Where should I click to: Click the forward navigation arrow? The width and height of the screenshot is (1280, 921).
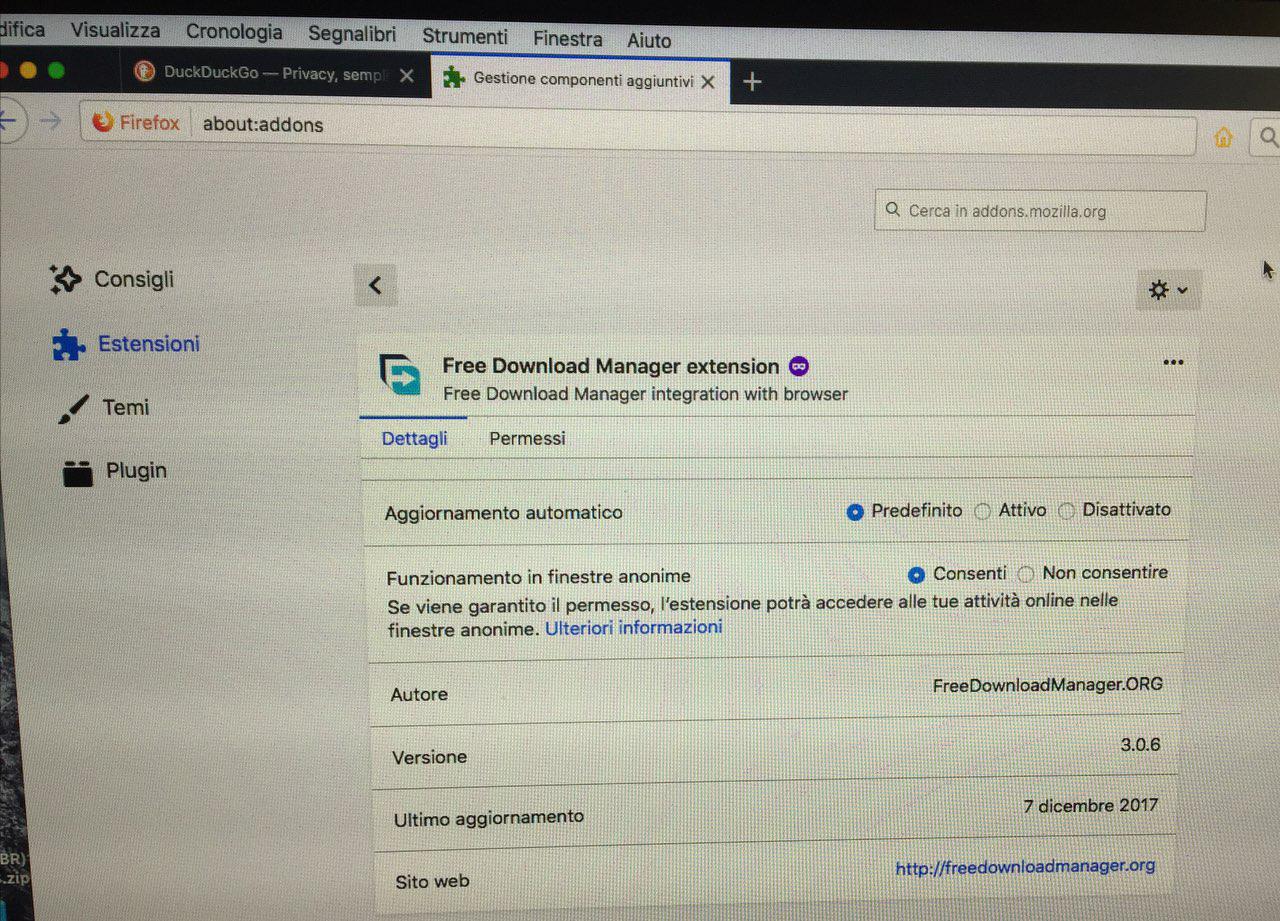[x=49, y=121]
